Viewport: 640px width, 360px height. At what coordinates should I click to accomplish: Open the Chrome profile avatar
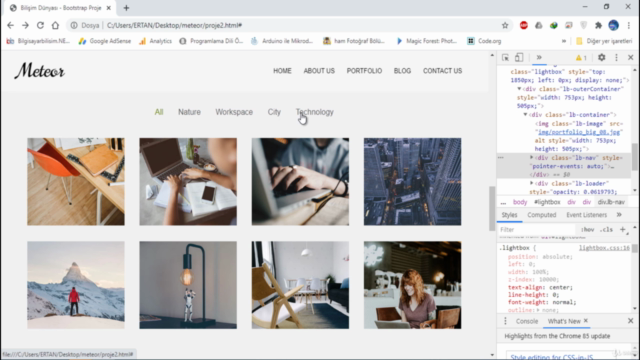tap(613, 25)
